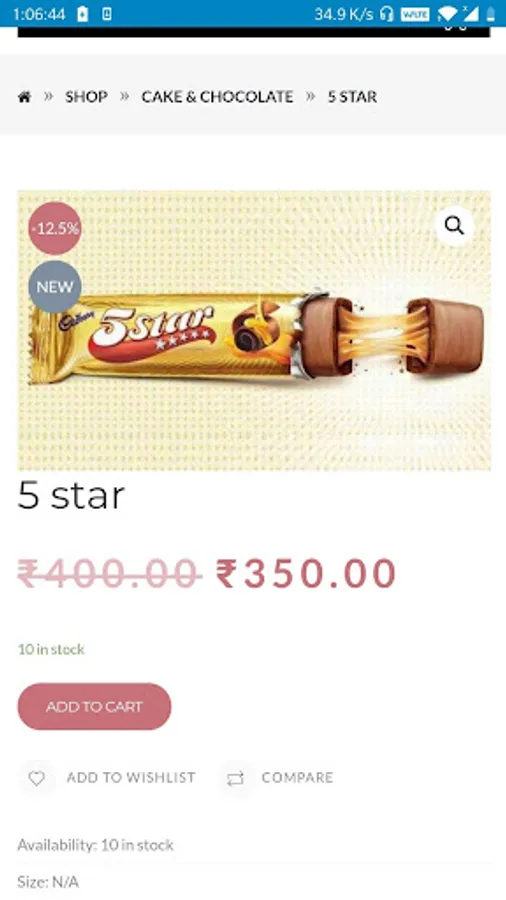The width and height of the screenshot is (506, 900).
Task: Tap the home icon in breadcrumb
Action: 24,97
